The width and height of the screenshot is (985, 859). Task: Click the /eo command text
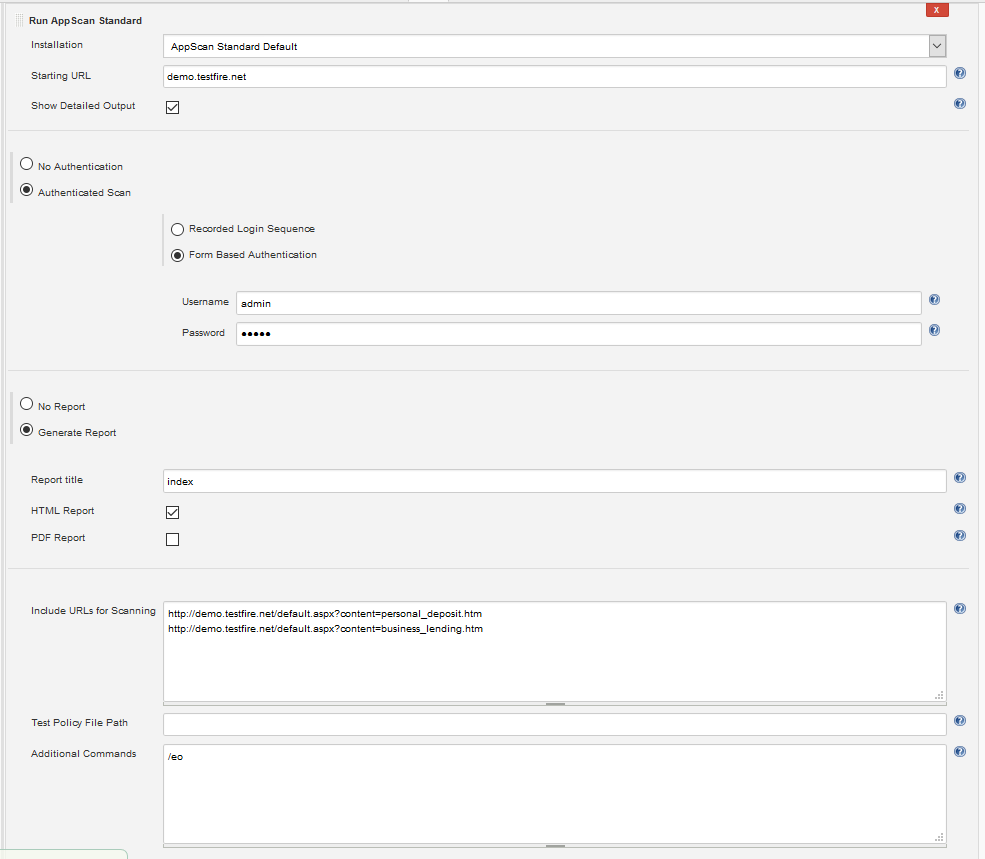[175, 757]
